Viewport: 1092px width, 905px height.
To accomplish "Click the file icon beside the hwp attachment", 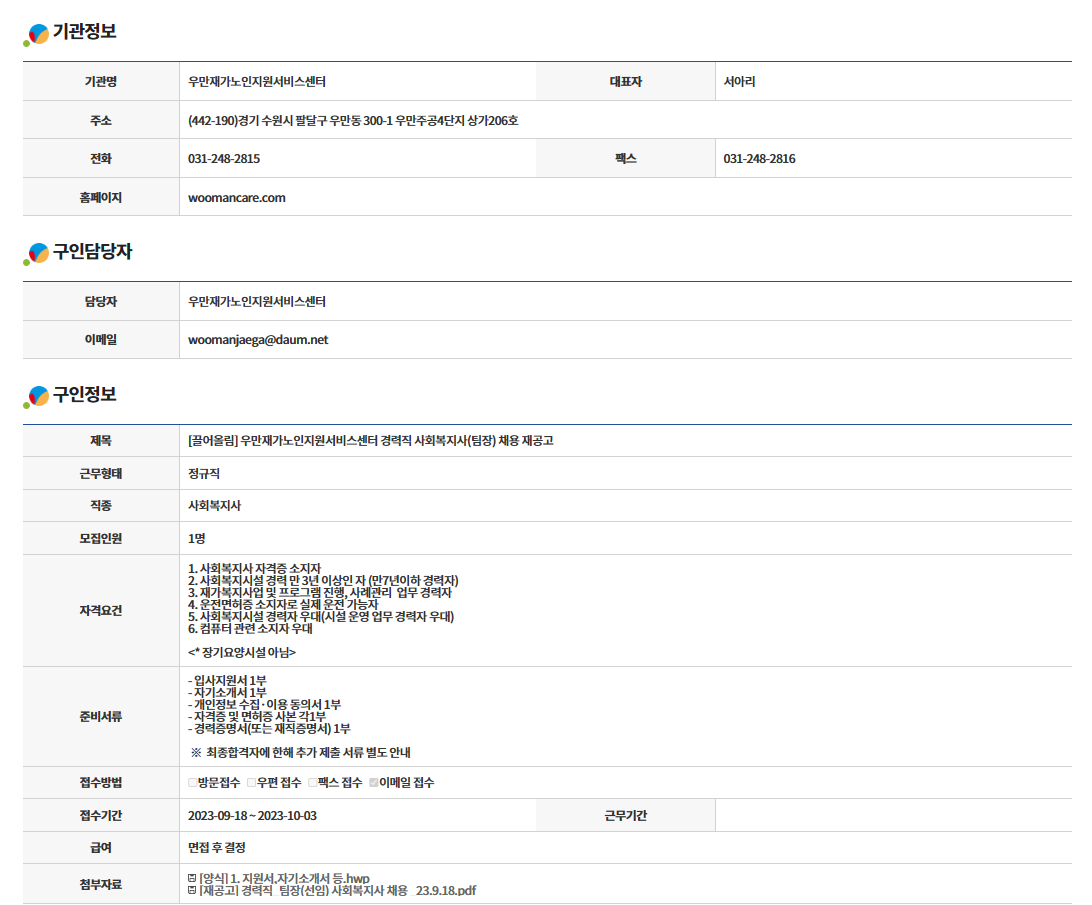I will pos(192,878).
